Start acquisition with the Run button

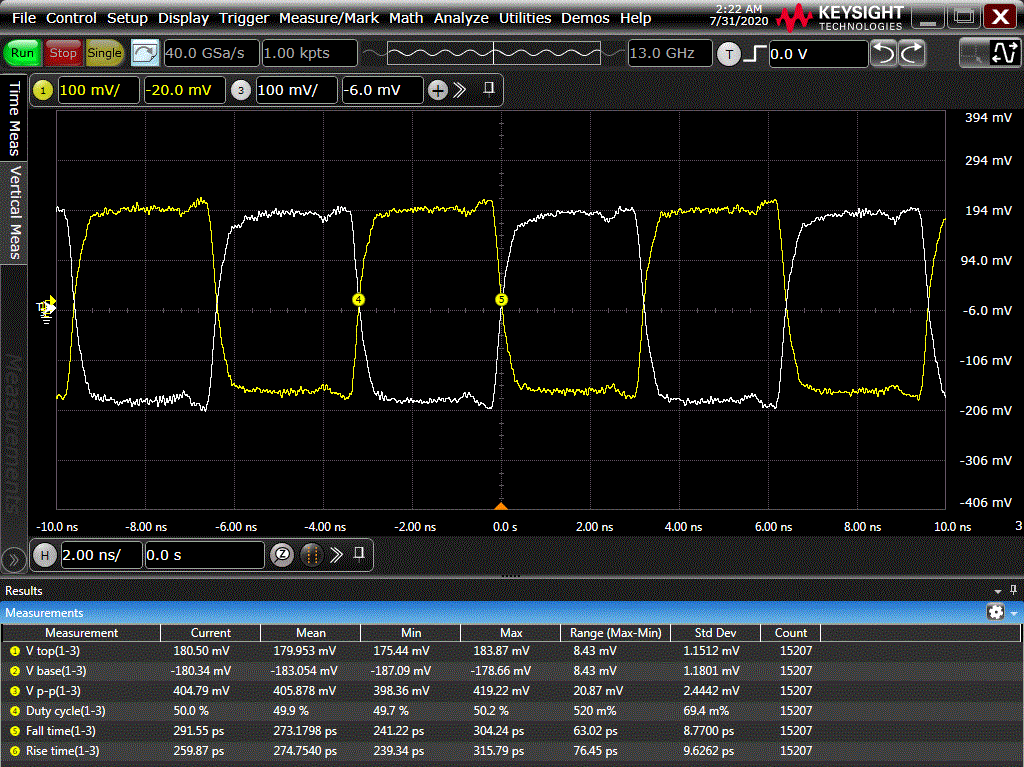[22, 53]
